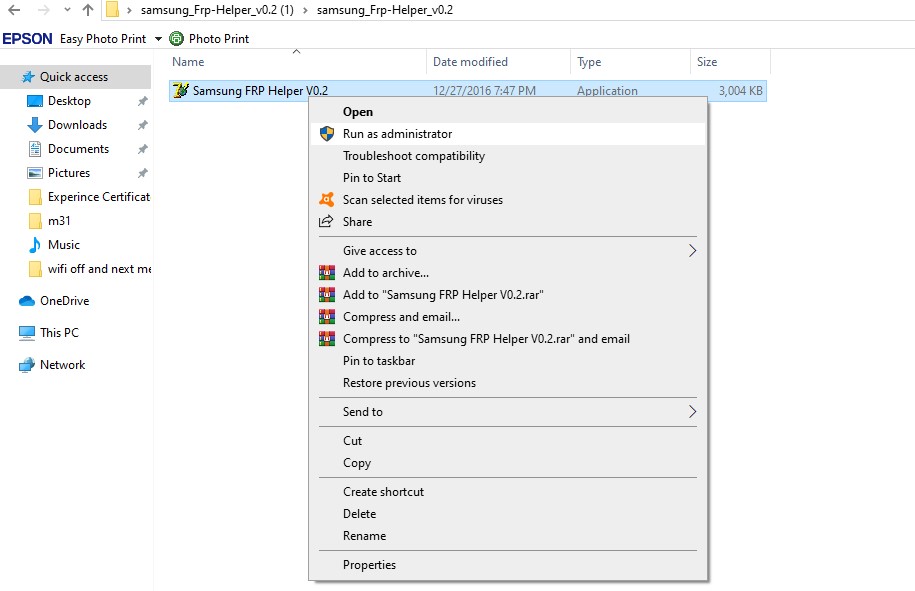Image resolution: width=915 pixels, height=591 pixels.
Task: Choose Add to archive...
Action: 508,273
